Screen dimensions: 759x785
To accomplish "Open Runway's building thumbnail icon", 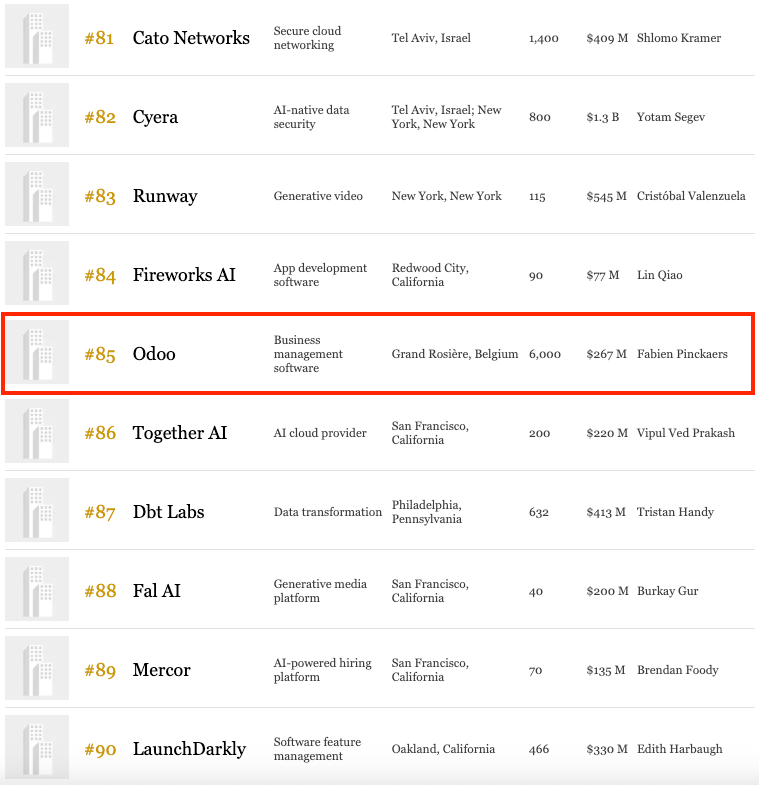I will [x=37, y=194].
